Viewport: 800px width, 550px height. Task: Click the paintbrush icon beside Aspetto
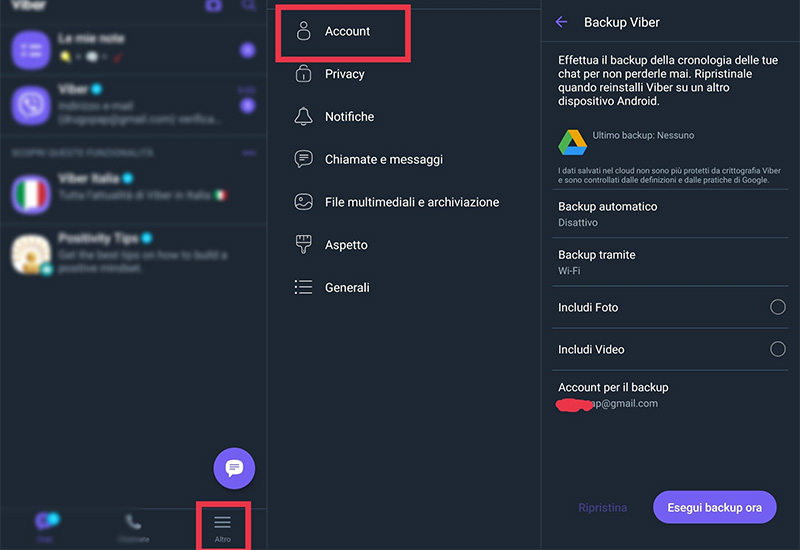304,244
